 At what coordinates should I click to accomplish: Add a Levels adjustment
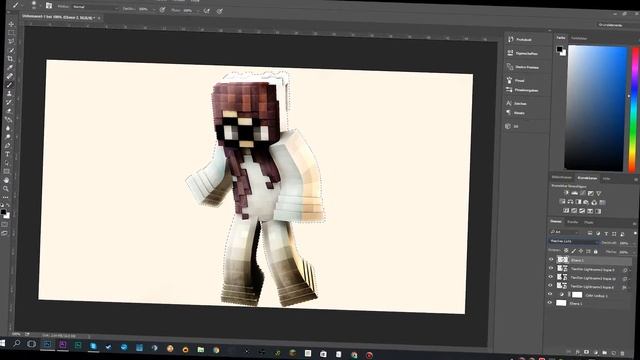click(x=575, y=193)
